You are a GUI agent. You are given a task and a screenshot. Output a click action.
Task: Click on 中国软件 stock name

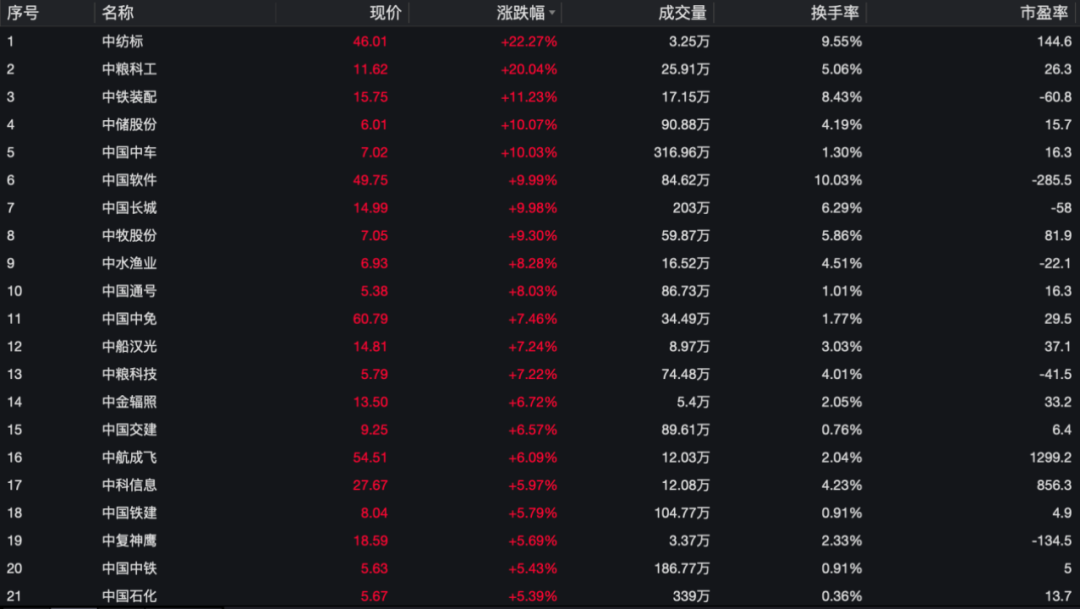pyautogui.click(x=129, y=180)
